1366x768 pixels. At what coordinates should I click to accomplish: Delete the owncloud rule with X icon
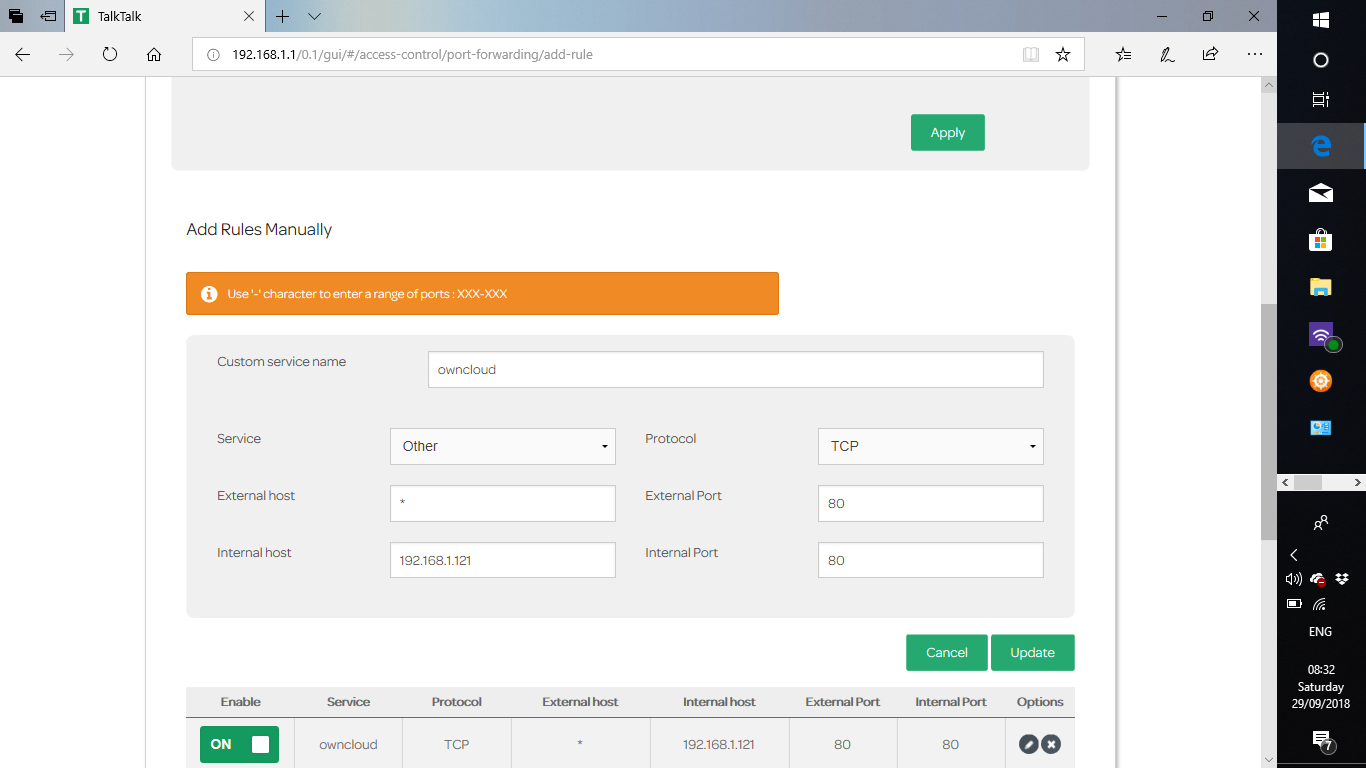point(1051,744)
